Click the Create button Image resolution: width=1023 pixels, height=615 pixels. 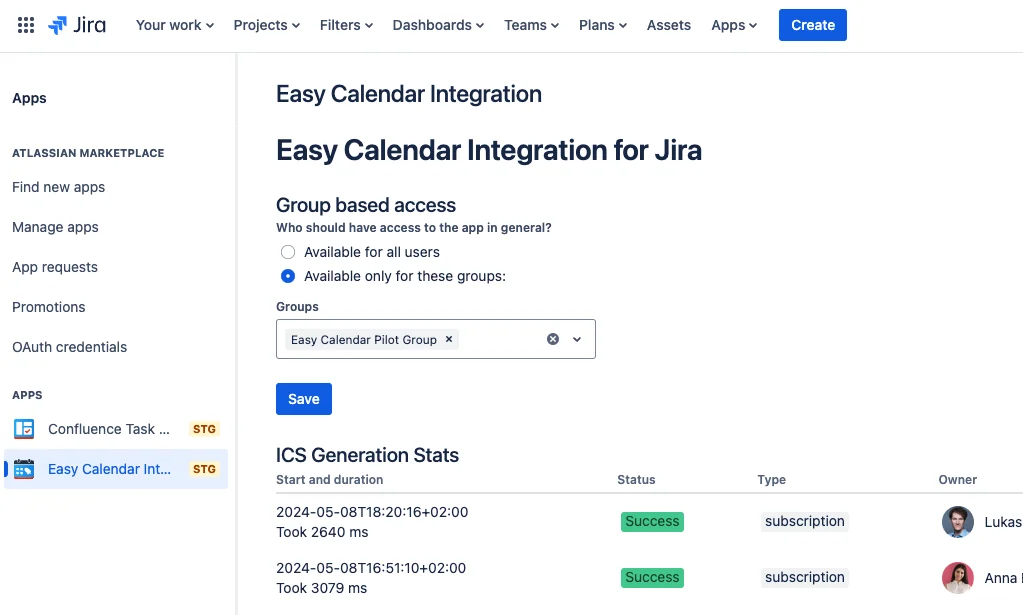coord(813,25)
